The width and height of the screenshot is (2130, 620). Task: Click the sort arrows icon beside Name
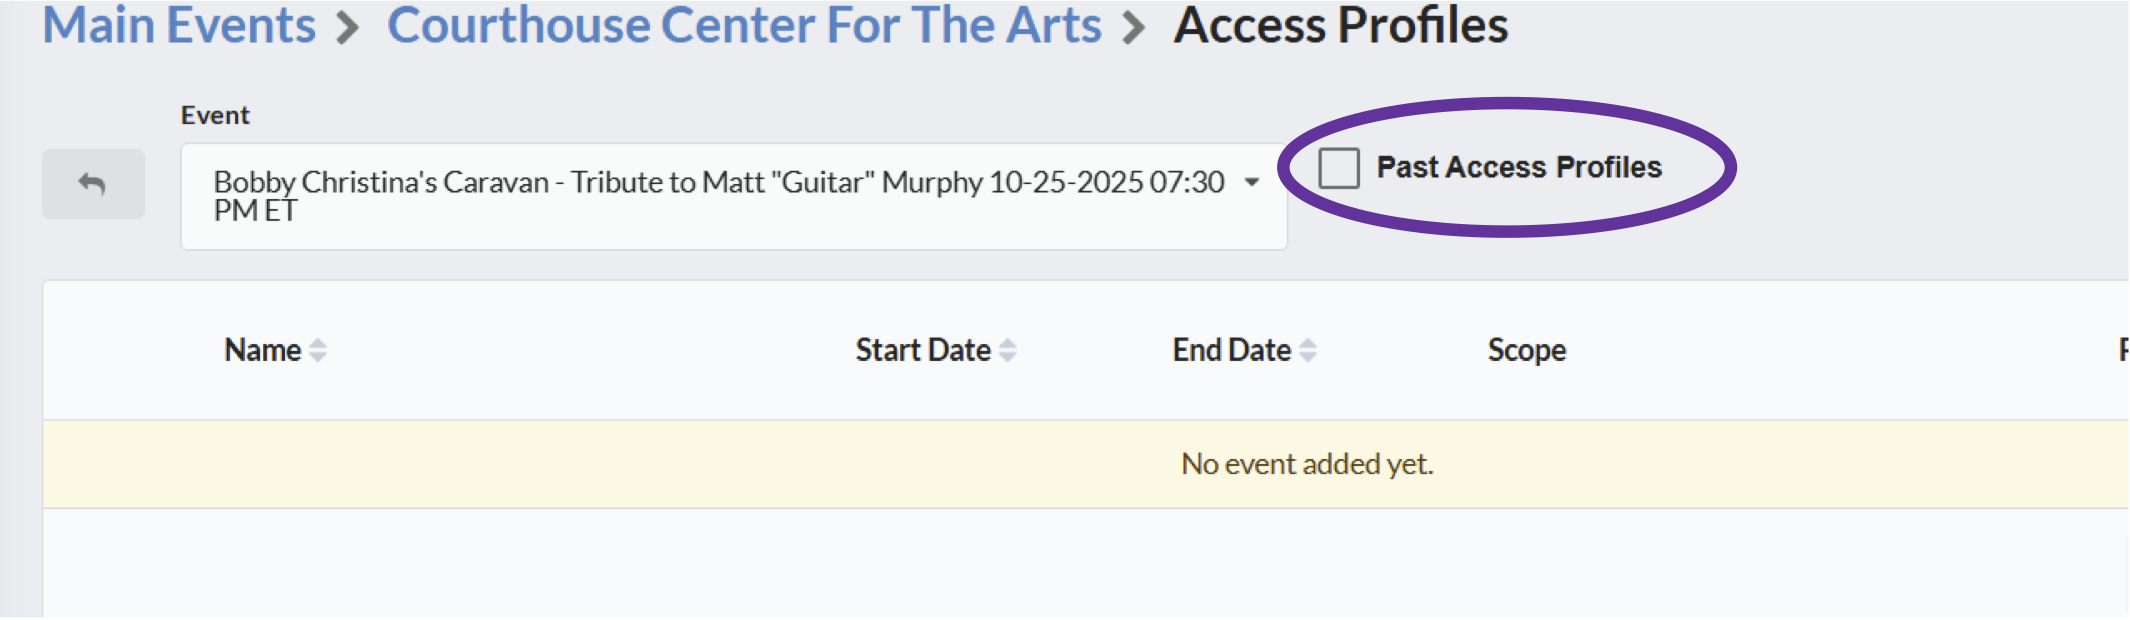[318, 350]
